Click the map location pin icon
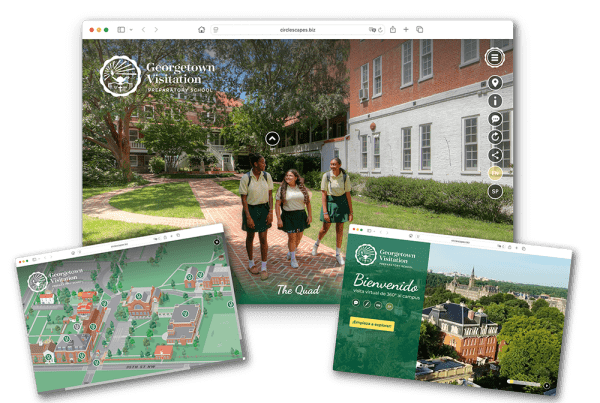The width and height of the screenshot is (600, 403). pos(495,83)
